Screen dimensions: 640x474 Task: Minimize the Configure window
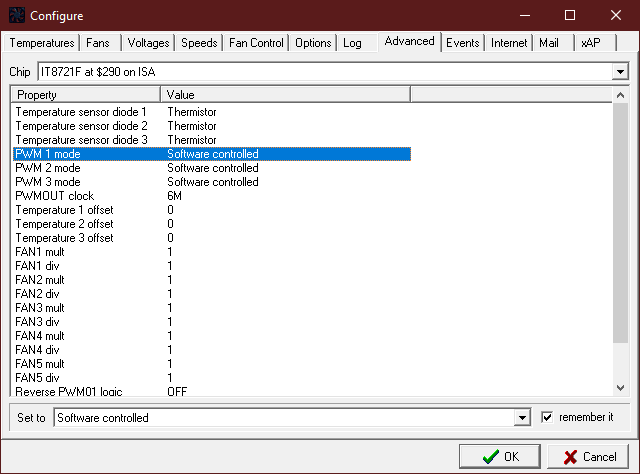(525, 16)
